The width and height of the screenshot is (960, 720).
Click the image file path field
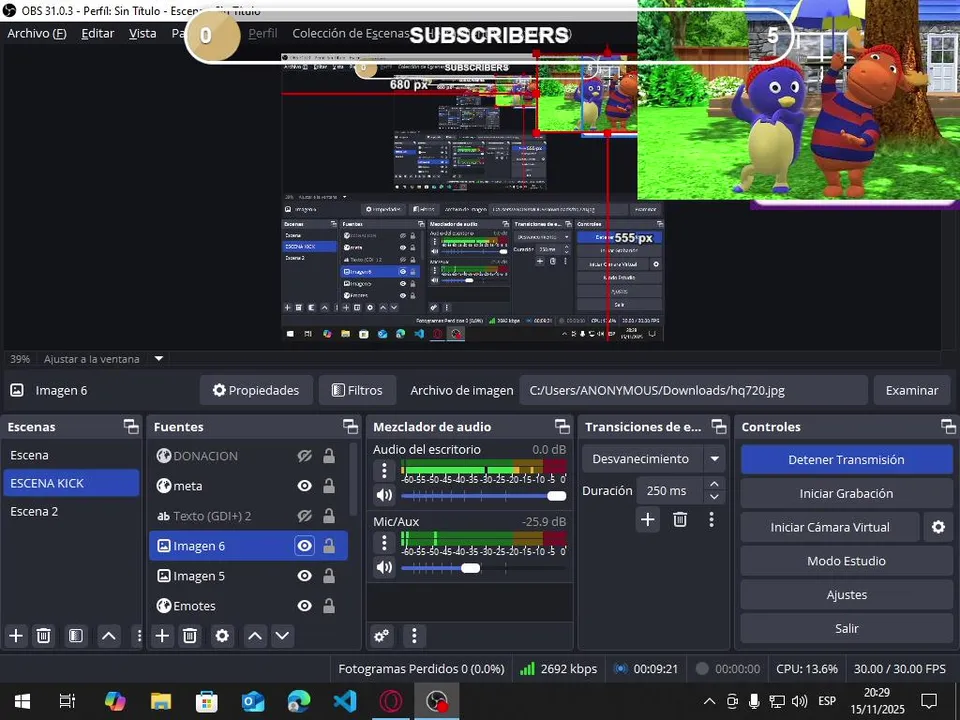click(x=693, y=390)
